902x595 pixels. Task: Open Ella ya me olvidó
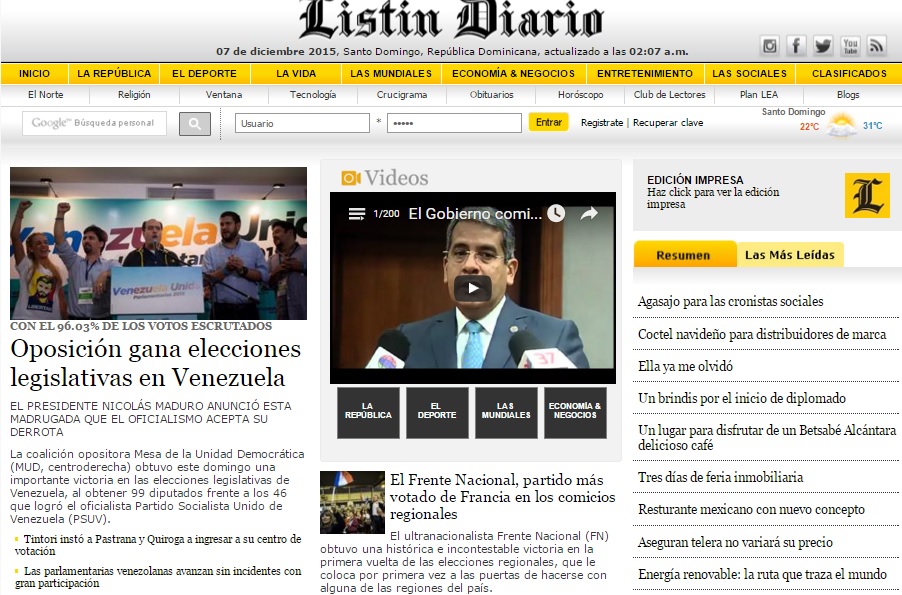pos(685,367)
